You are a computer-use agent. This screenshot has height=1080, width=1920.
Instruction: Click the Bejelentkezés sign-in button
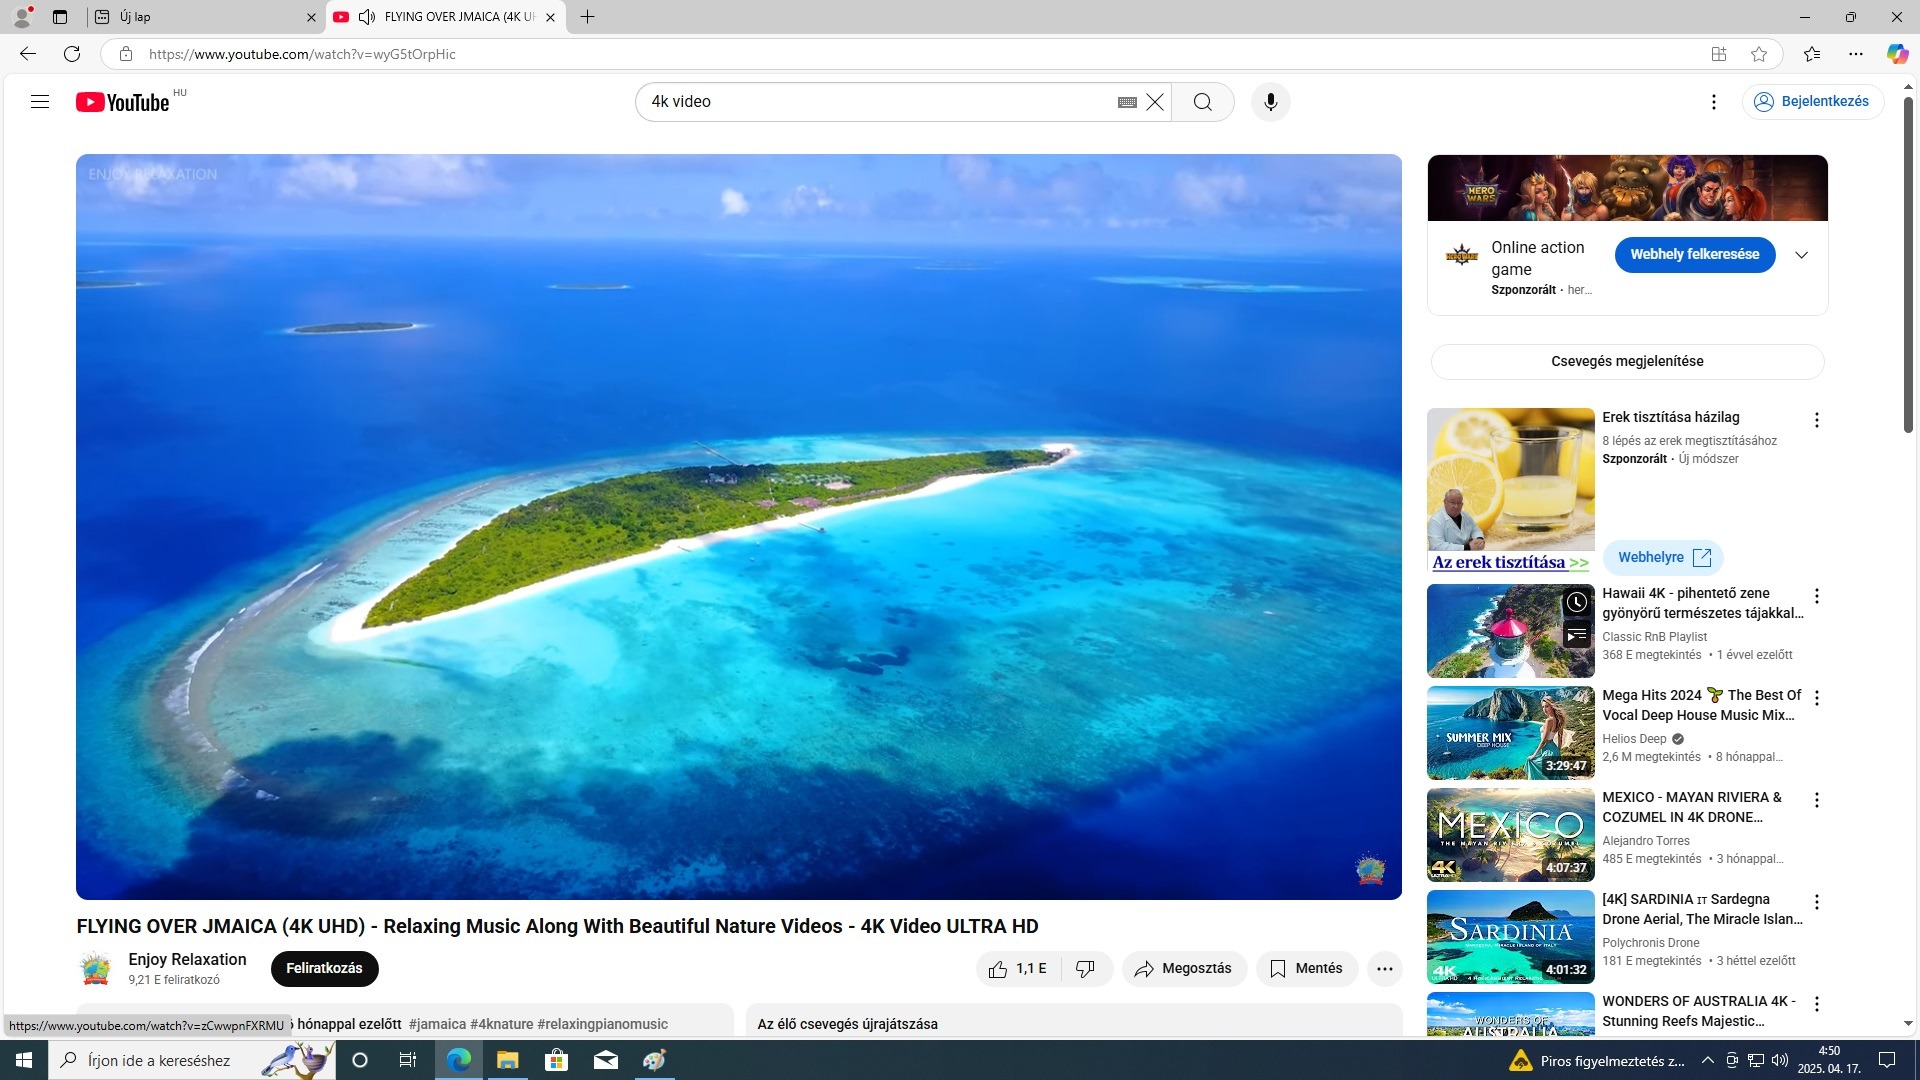pyautogui.click(x=1812, y=101)
